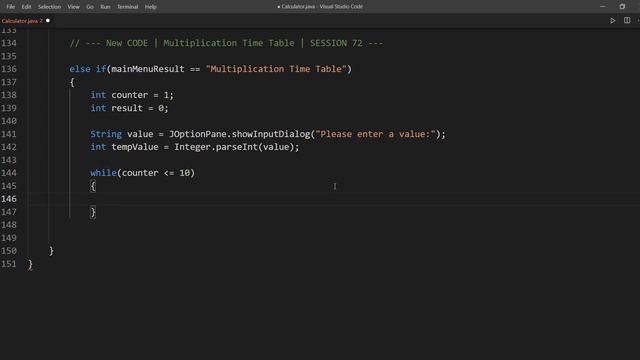Click the comment text 'Multiplication Time Table | SESSION 72'
The image size is (640, 360).
tap(263, 43)
